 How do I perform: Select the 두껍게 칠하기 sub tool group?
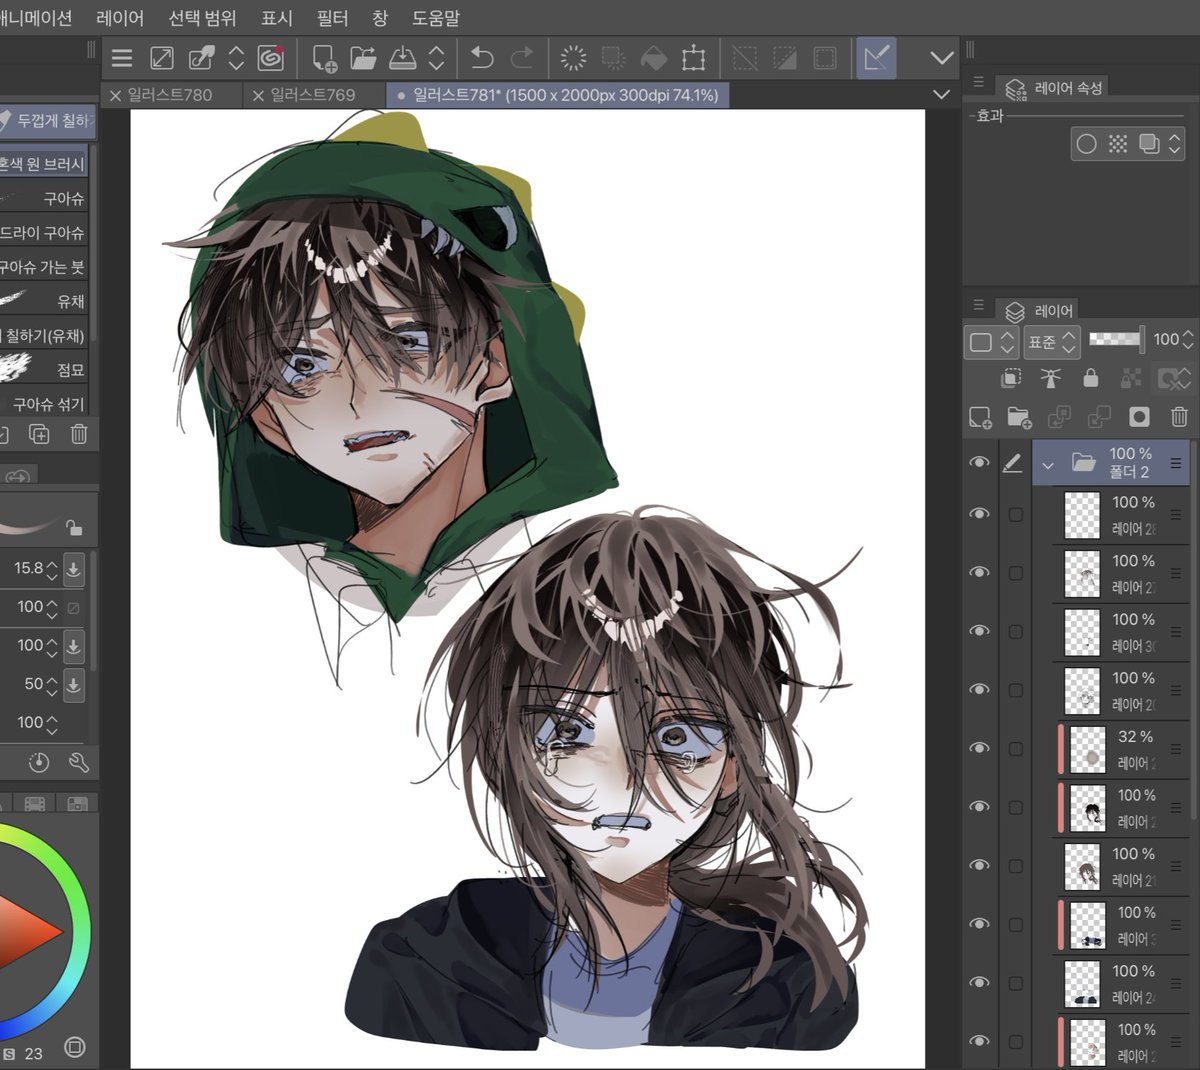pos(47,121)
